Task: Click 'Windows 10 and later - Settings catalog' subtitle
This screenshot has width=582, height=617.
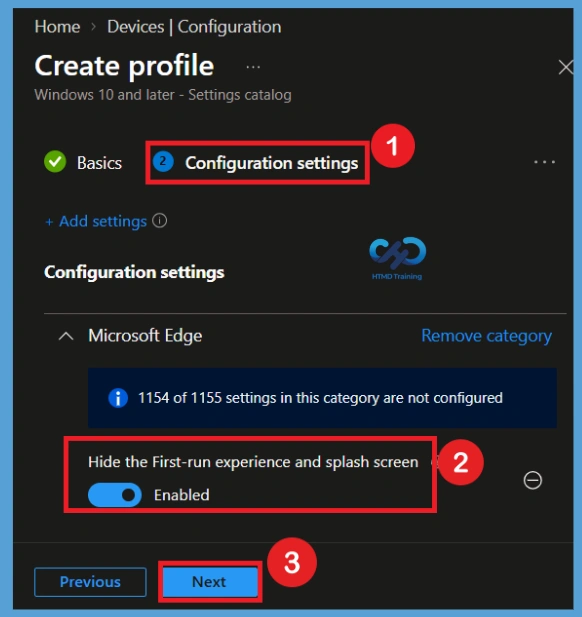Action: [x=163, y=95]
